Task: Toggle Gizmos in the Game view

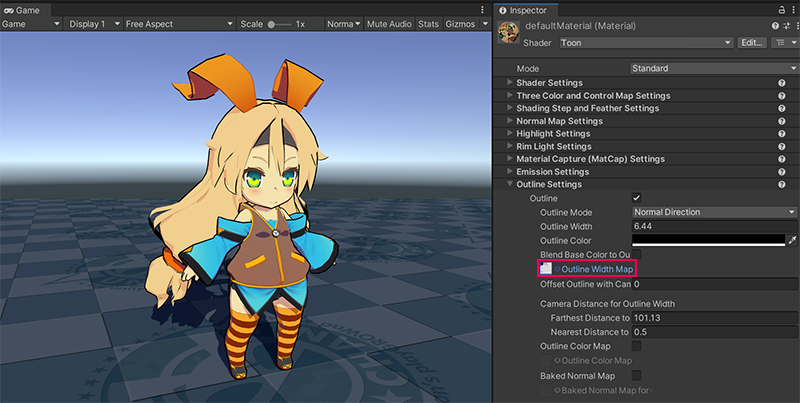Action: (x=460, y=24)
